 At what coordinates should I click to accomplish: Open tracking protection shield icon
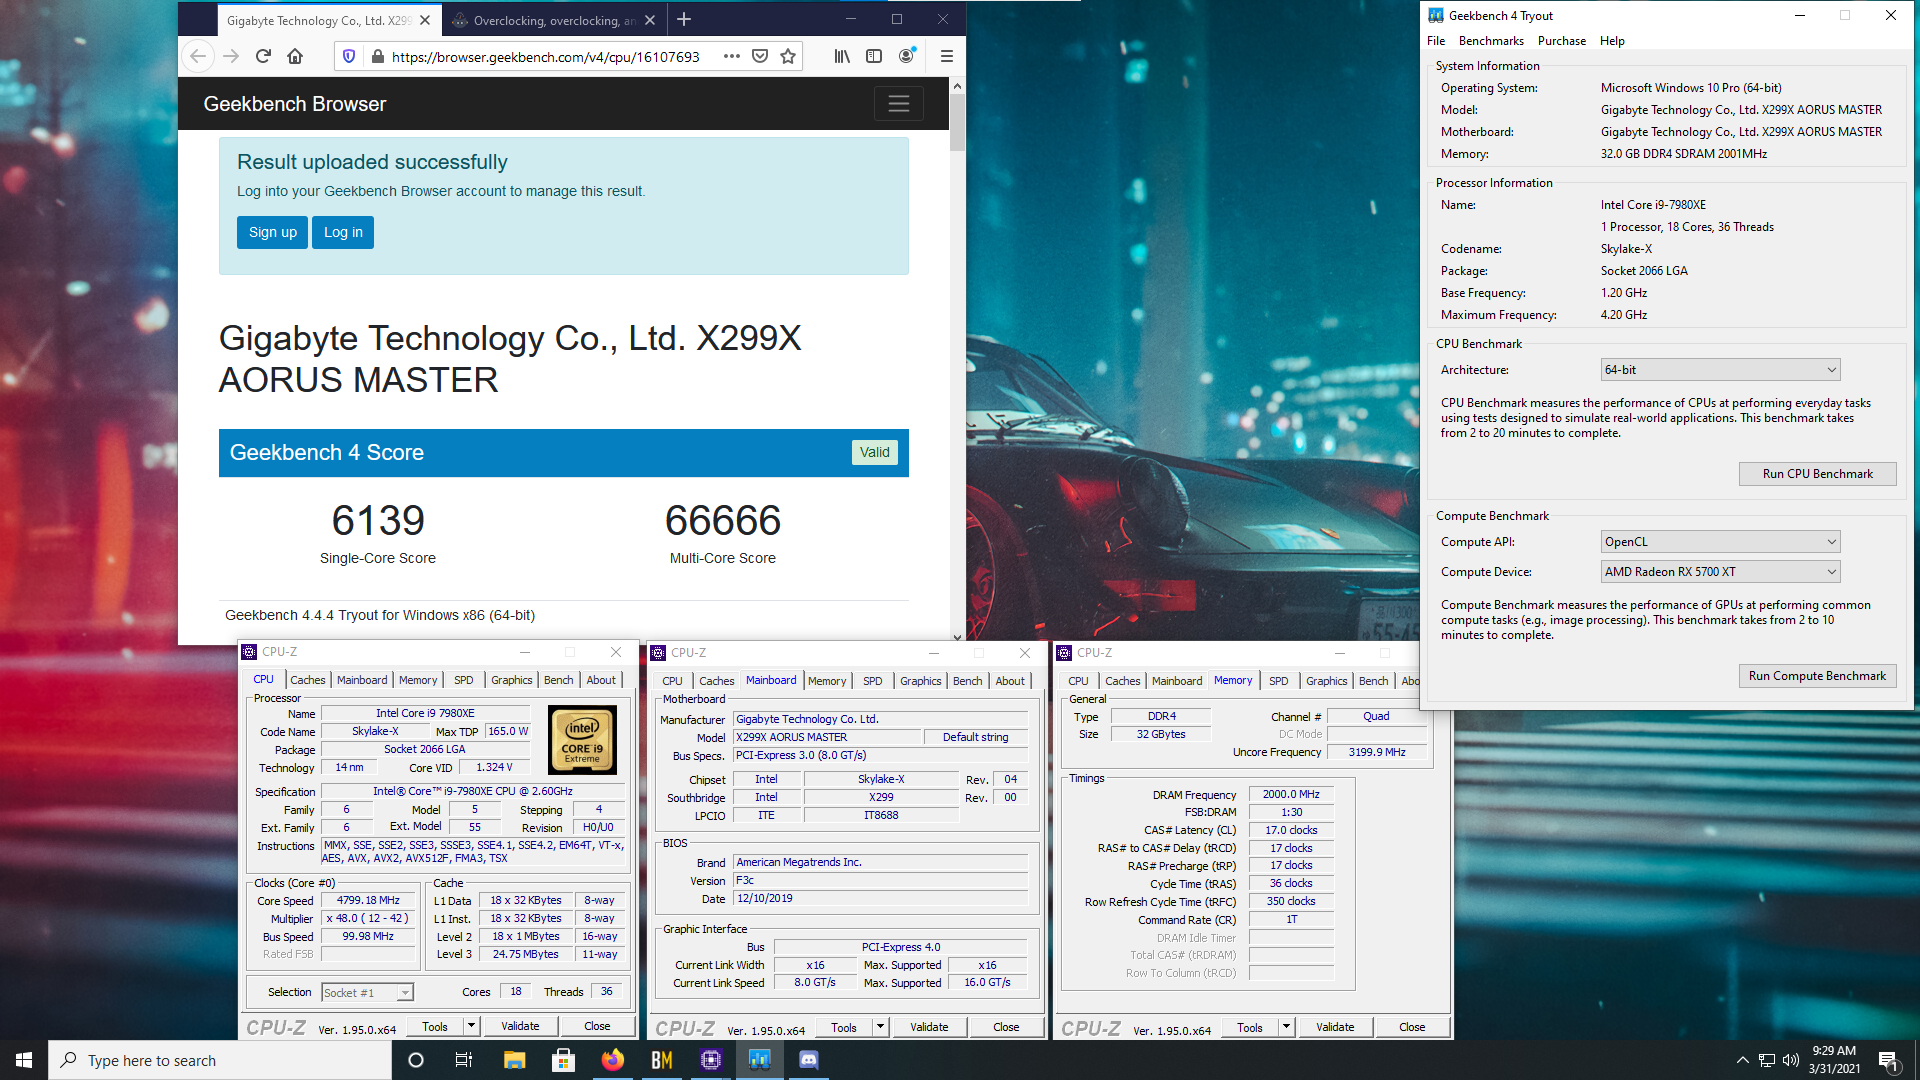349,57
